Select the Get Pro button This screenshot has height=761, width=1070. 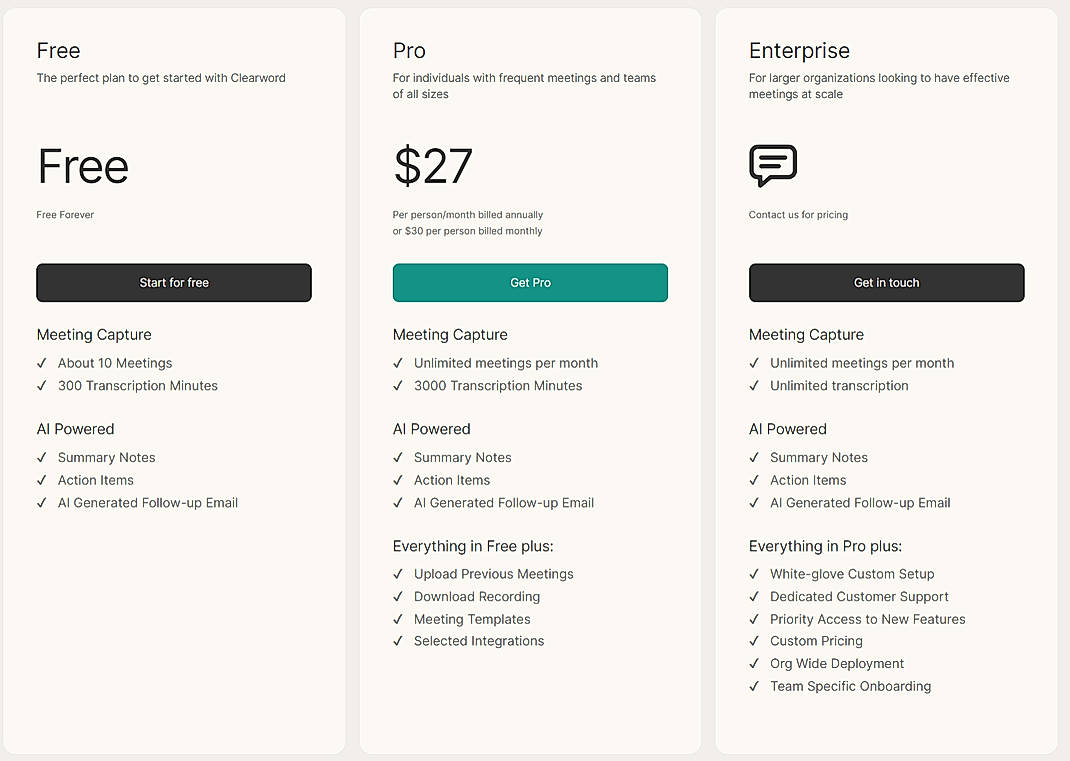[530, 282]
